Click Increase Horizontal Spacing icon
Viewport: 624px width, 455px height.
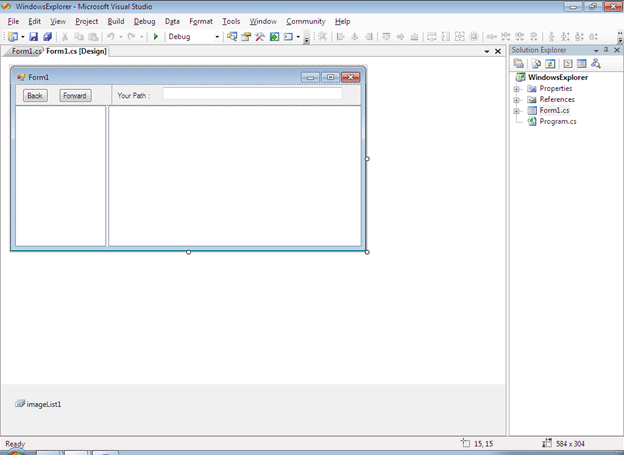tap(505, 37)
